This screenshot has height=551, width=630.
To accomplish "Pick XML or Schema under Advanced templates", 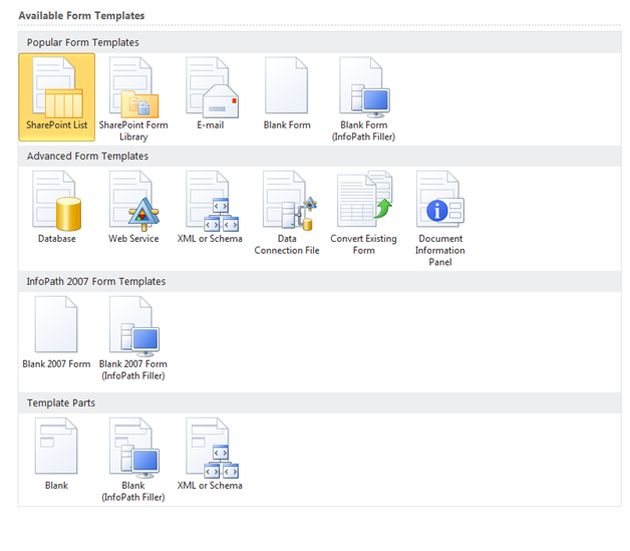I will pos(210,207).
